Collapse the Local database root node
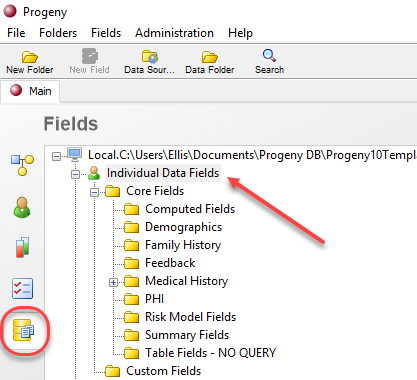 [x=56, y=156]
